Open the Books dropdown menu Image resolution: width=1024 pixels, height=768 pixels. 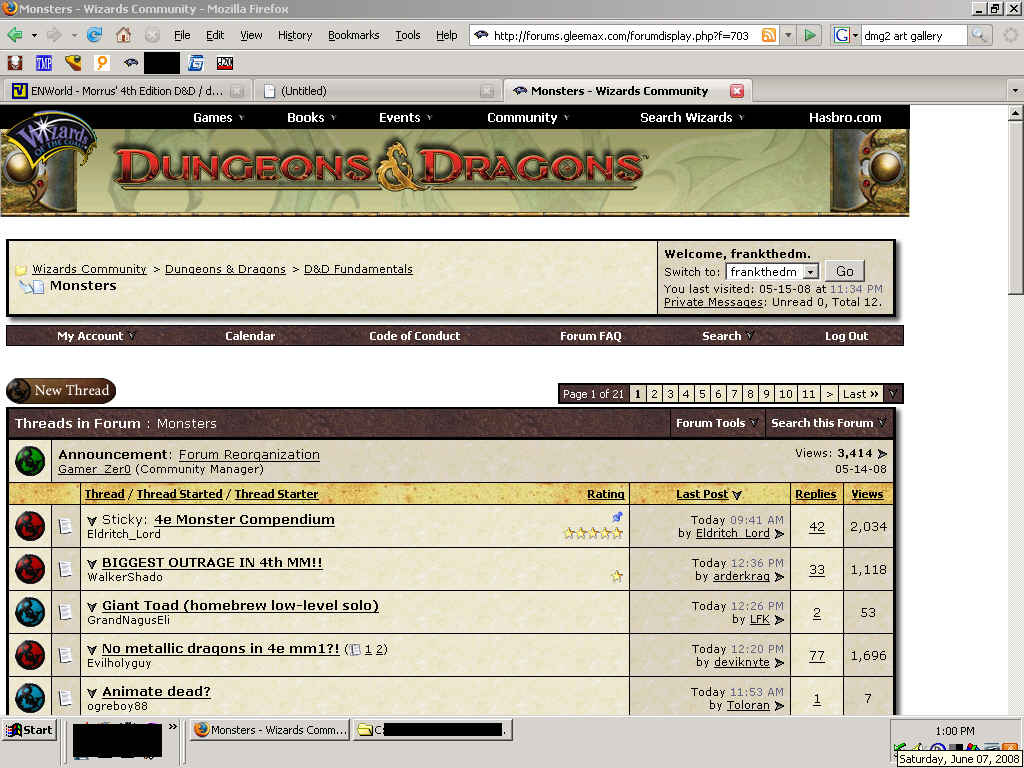coord(312,118)
